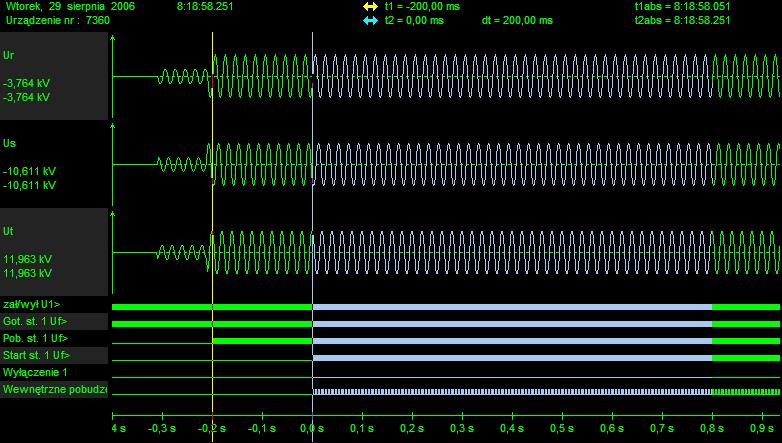Select the Ut channel label panel
This screenshot has height=443, width=782.
[54, 252]
